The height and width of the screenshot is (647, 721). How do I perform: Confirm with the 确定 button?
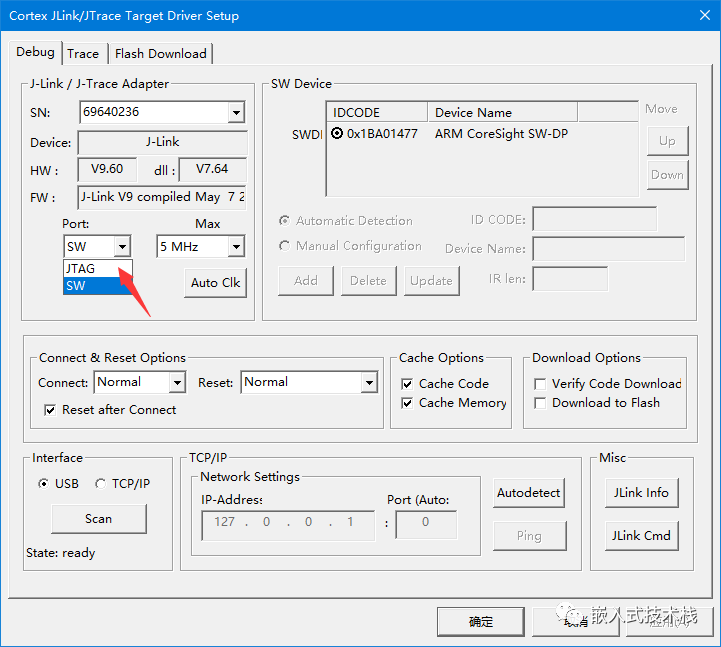point(481,622)
